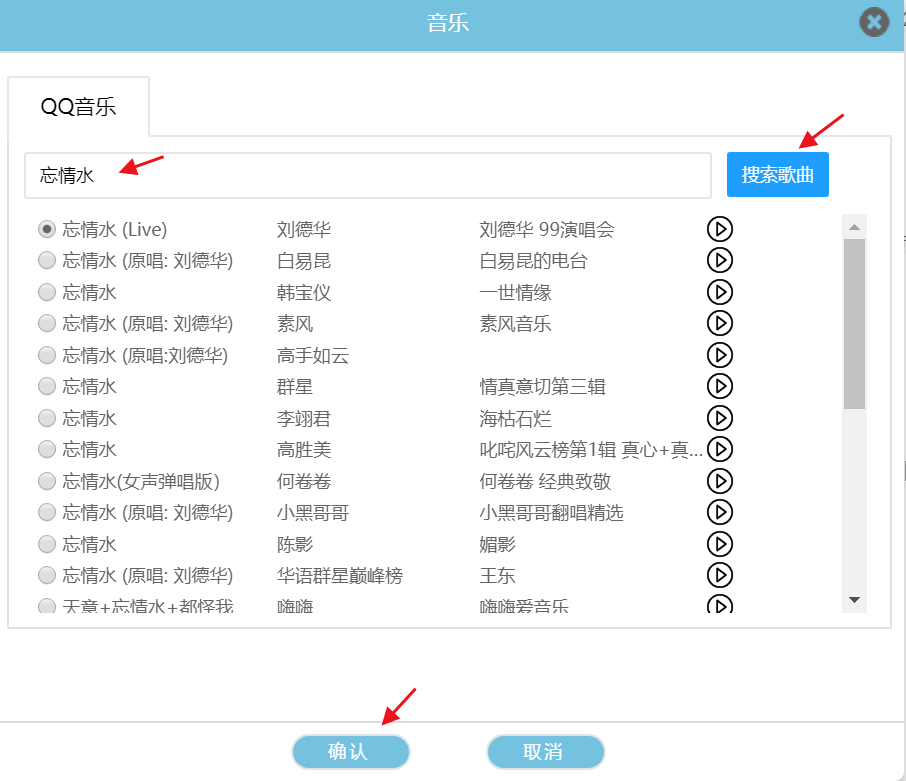This screenshot has width=906, height=781.
Task: Play preview of 小黑哥哥 version
Action: point(720,512)
